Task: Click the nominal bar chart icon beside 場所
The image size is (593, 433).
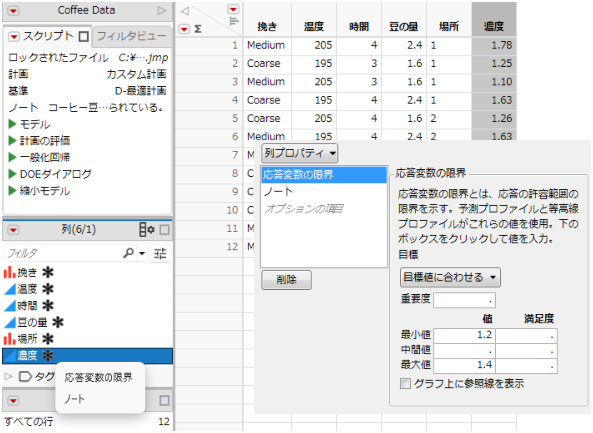Action: coord(9,339)
